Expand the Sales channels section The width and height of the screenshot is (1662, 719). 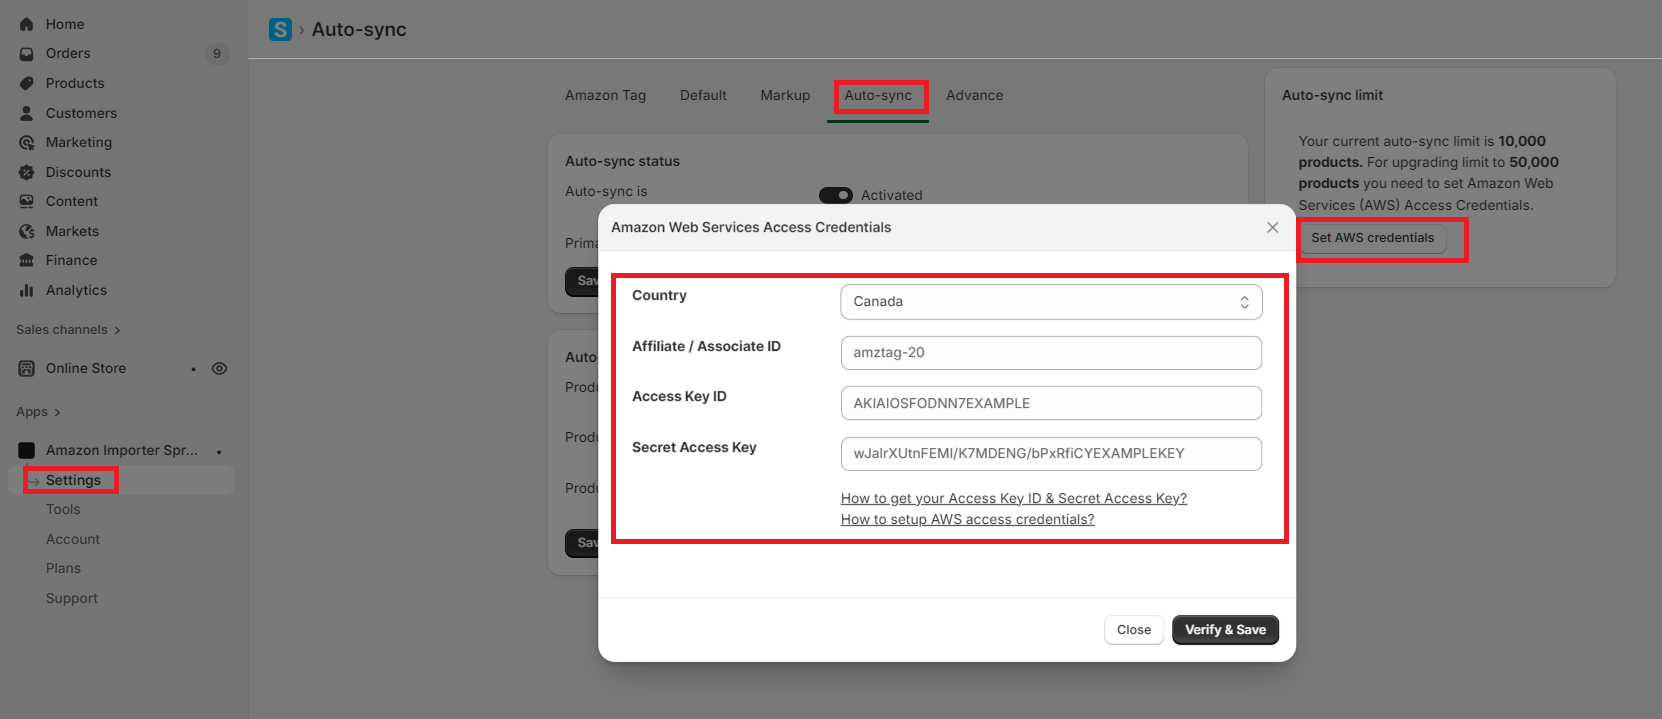pos(68,330)
